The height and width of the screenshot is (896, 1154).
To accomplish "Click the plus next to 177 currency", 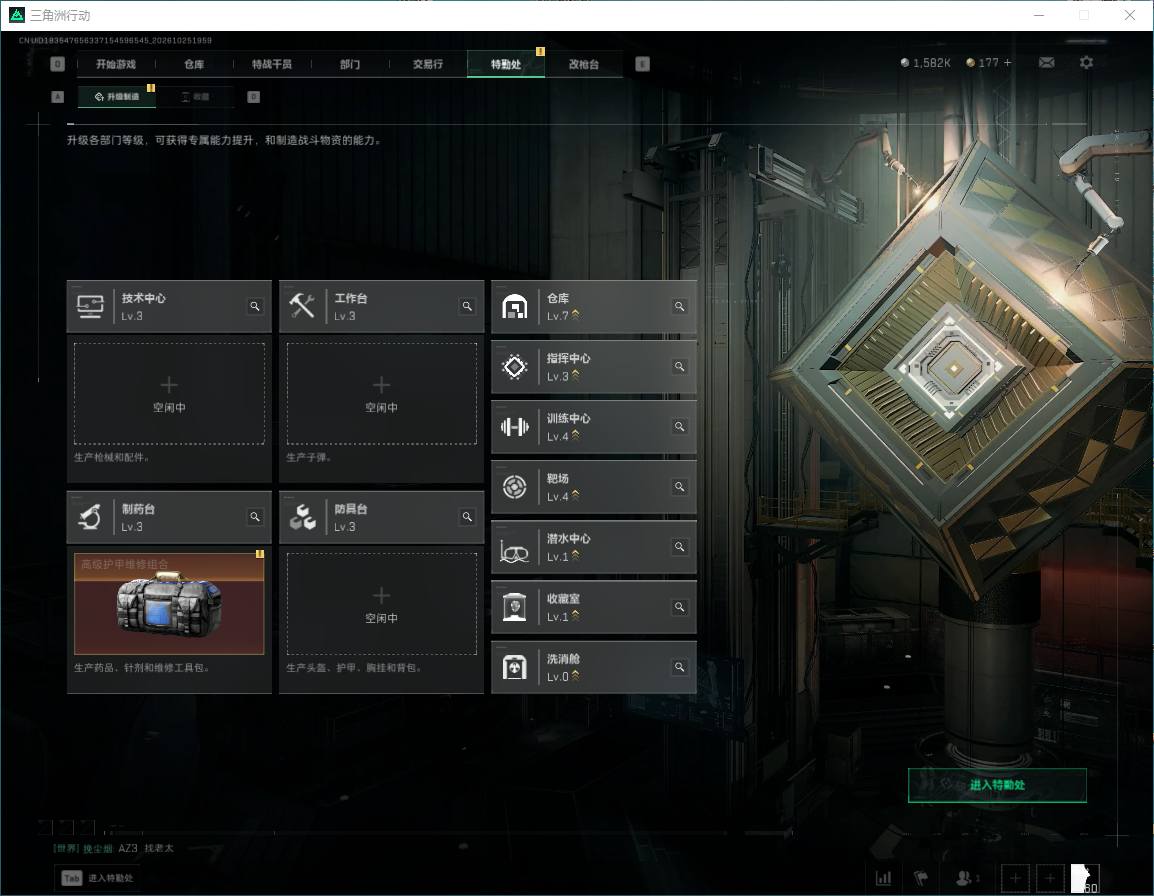I will click(1008, 63).
